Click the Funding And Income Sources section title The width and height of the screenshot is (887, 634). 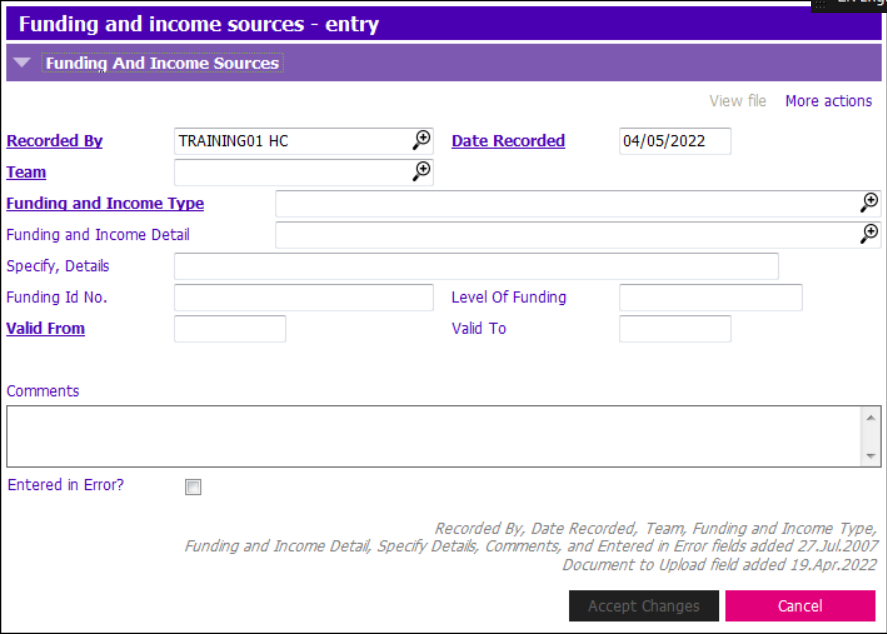tap(162, 63)
